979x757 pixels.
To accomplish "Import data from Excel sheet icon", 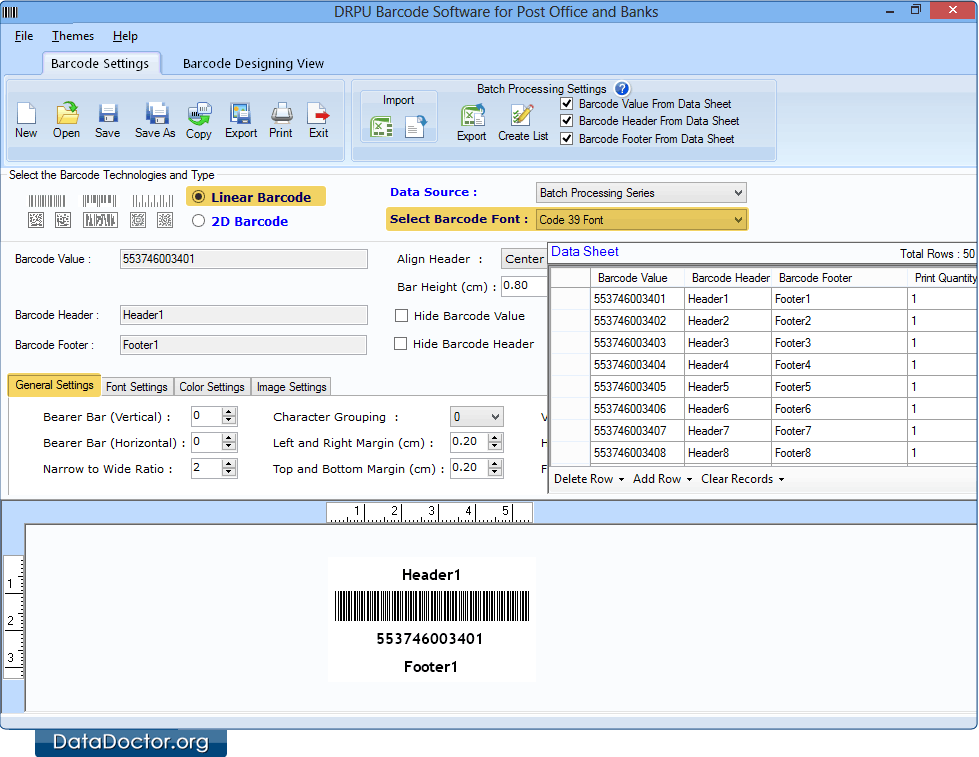I will [381, 127].
